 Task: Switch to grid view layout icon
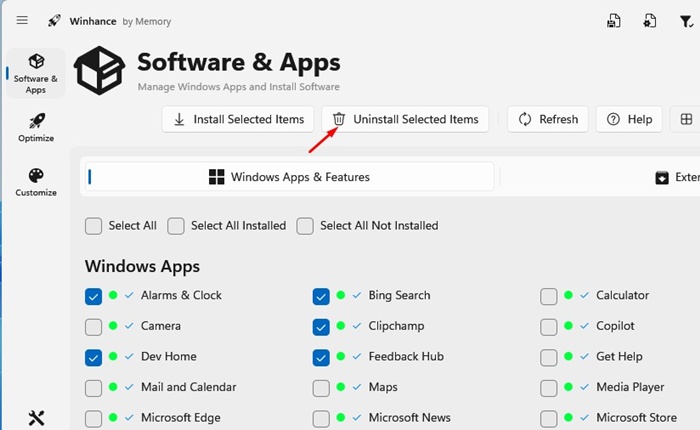coord(686,119)
